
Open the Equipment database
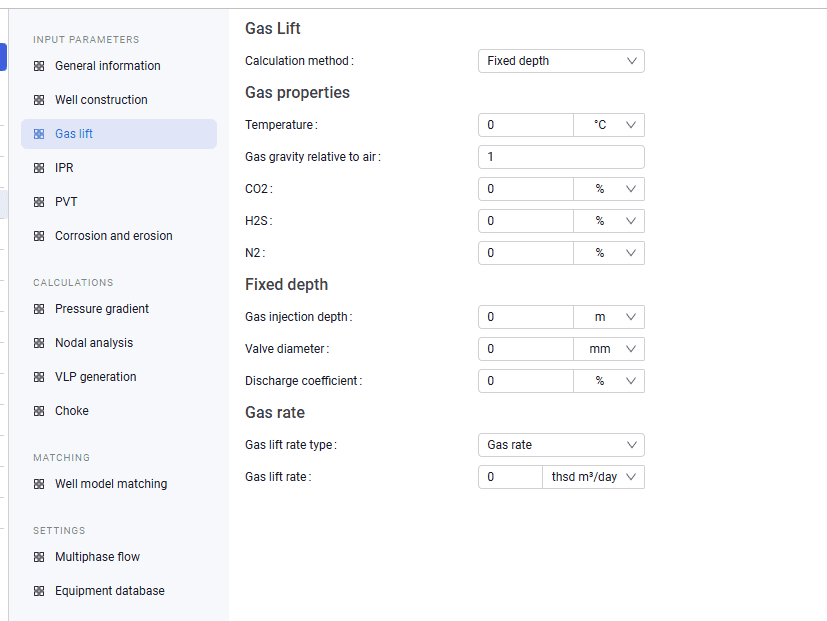click(x=119, y=591)
